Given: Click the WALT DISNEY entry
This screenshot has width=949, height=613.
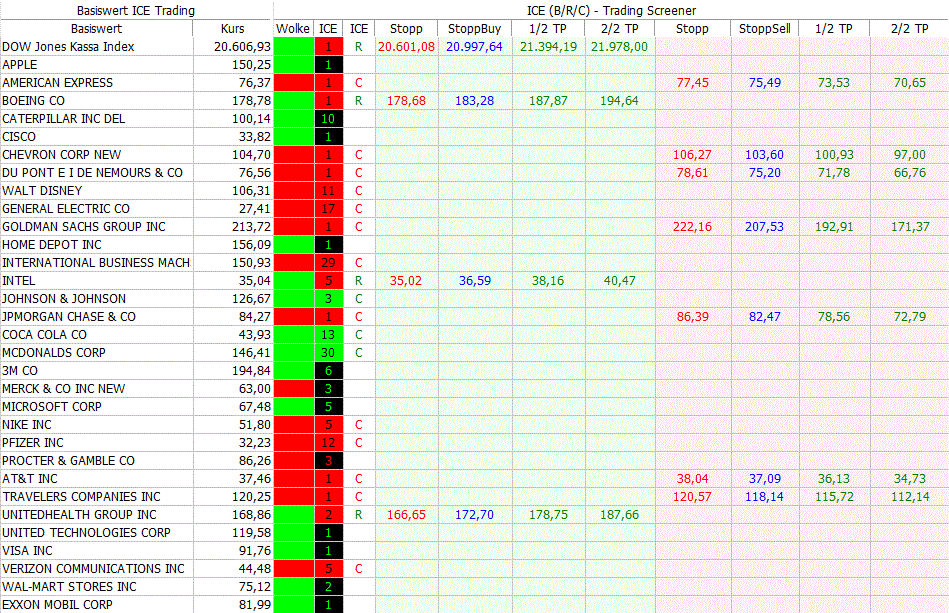Looking at the screenshot, I should (42, 191).
